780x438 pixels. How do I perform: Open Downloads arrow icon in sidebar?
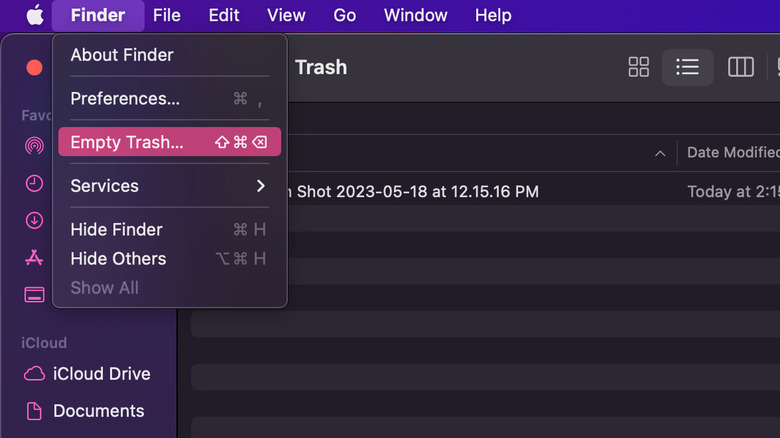pos(34,220)
